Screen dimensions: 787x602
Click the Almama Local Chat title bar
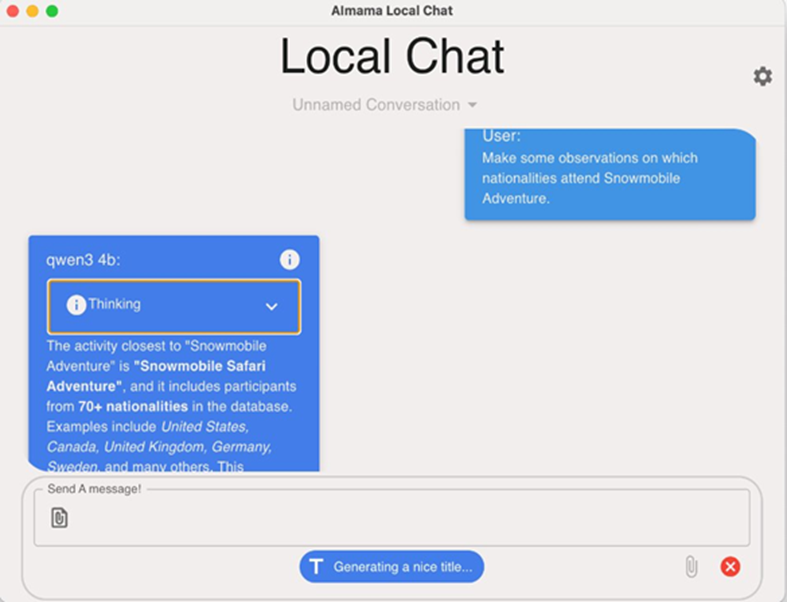pyautogui.click(x=392, y=11)
